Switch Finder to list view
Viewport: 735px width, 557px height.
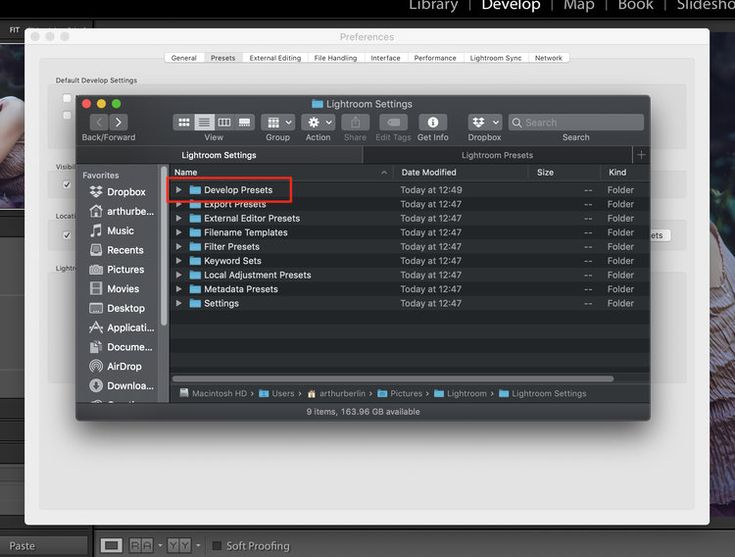(x=204, y=122)
